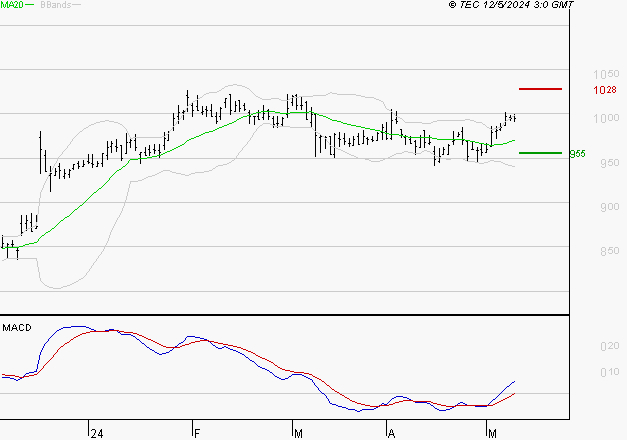Click the 950 price axis label

(x=609, y=163)
